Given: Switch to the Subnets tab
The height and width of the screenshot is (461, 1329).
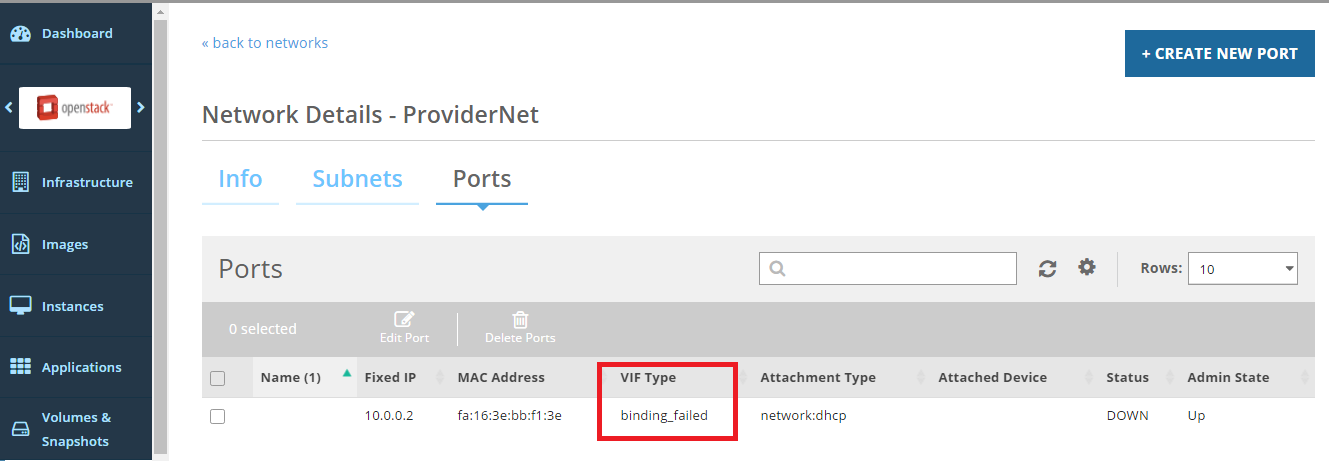Looking at the screenshot, I should click(x=357, y=179).
